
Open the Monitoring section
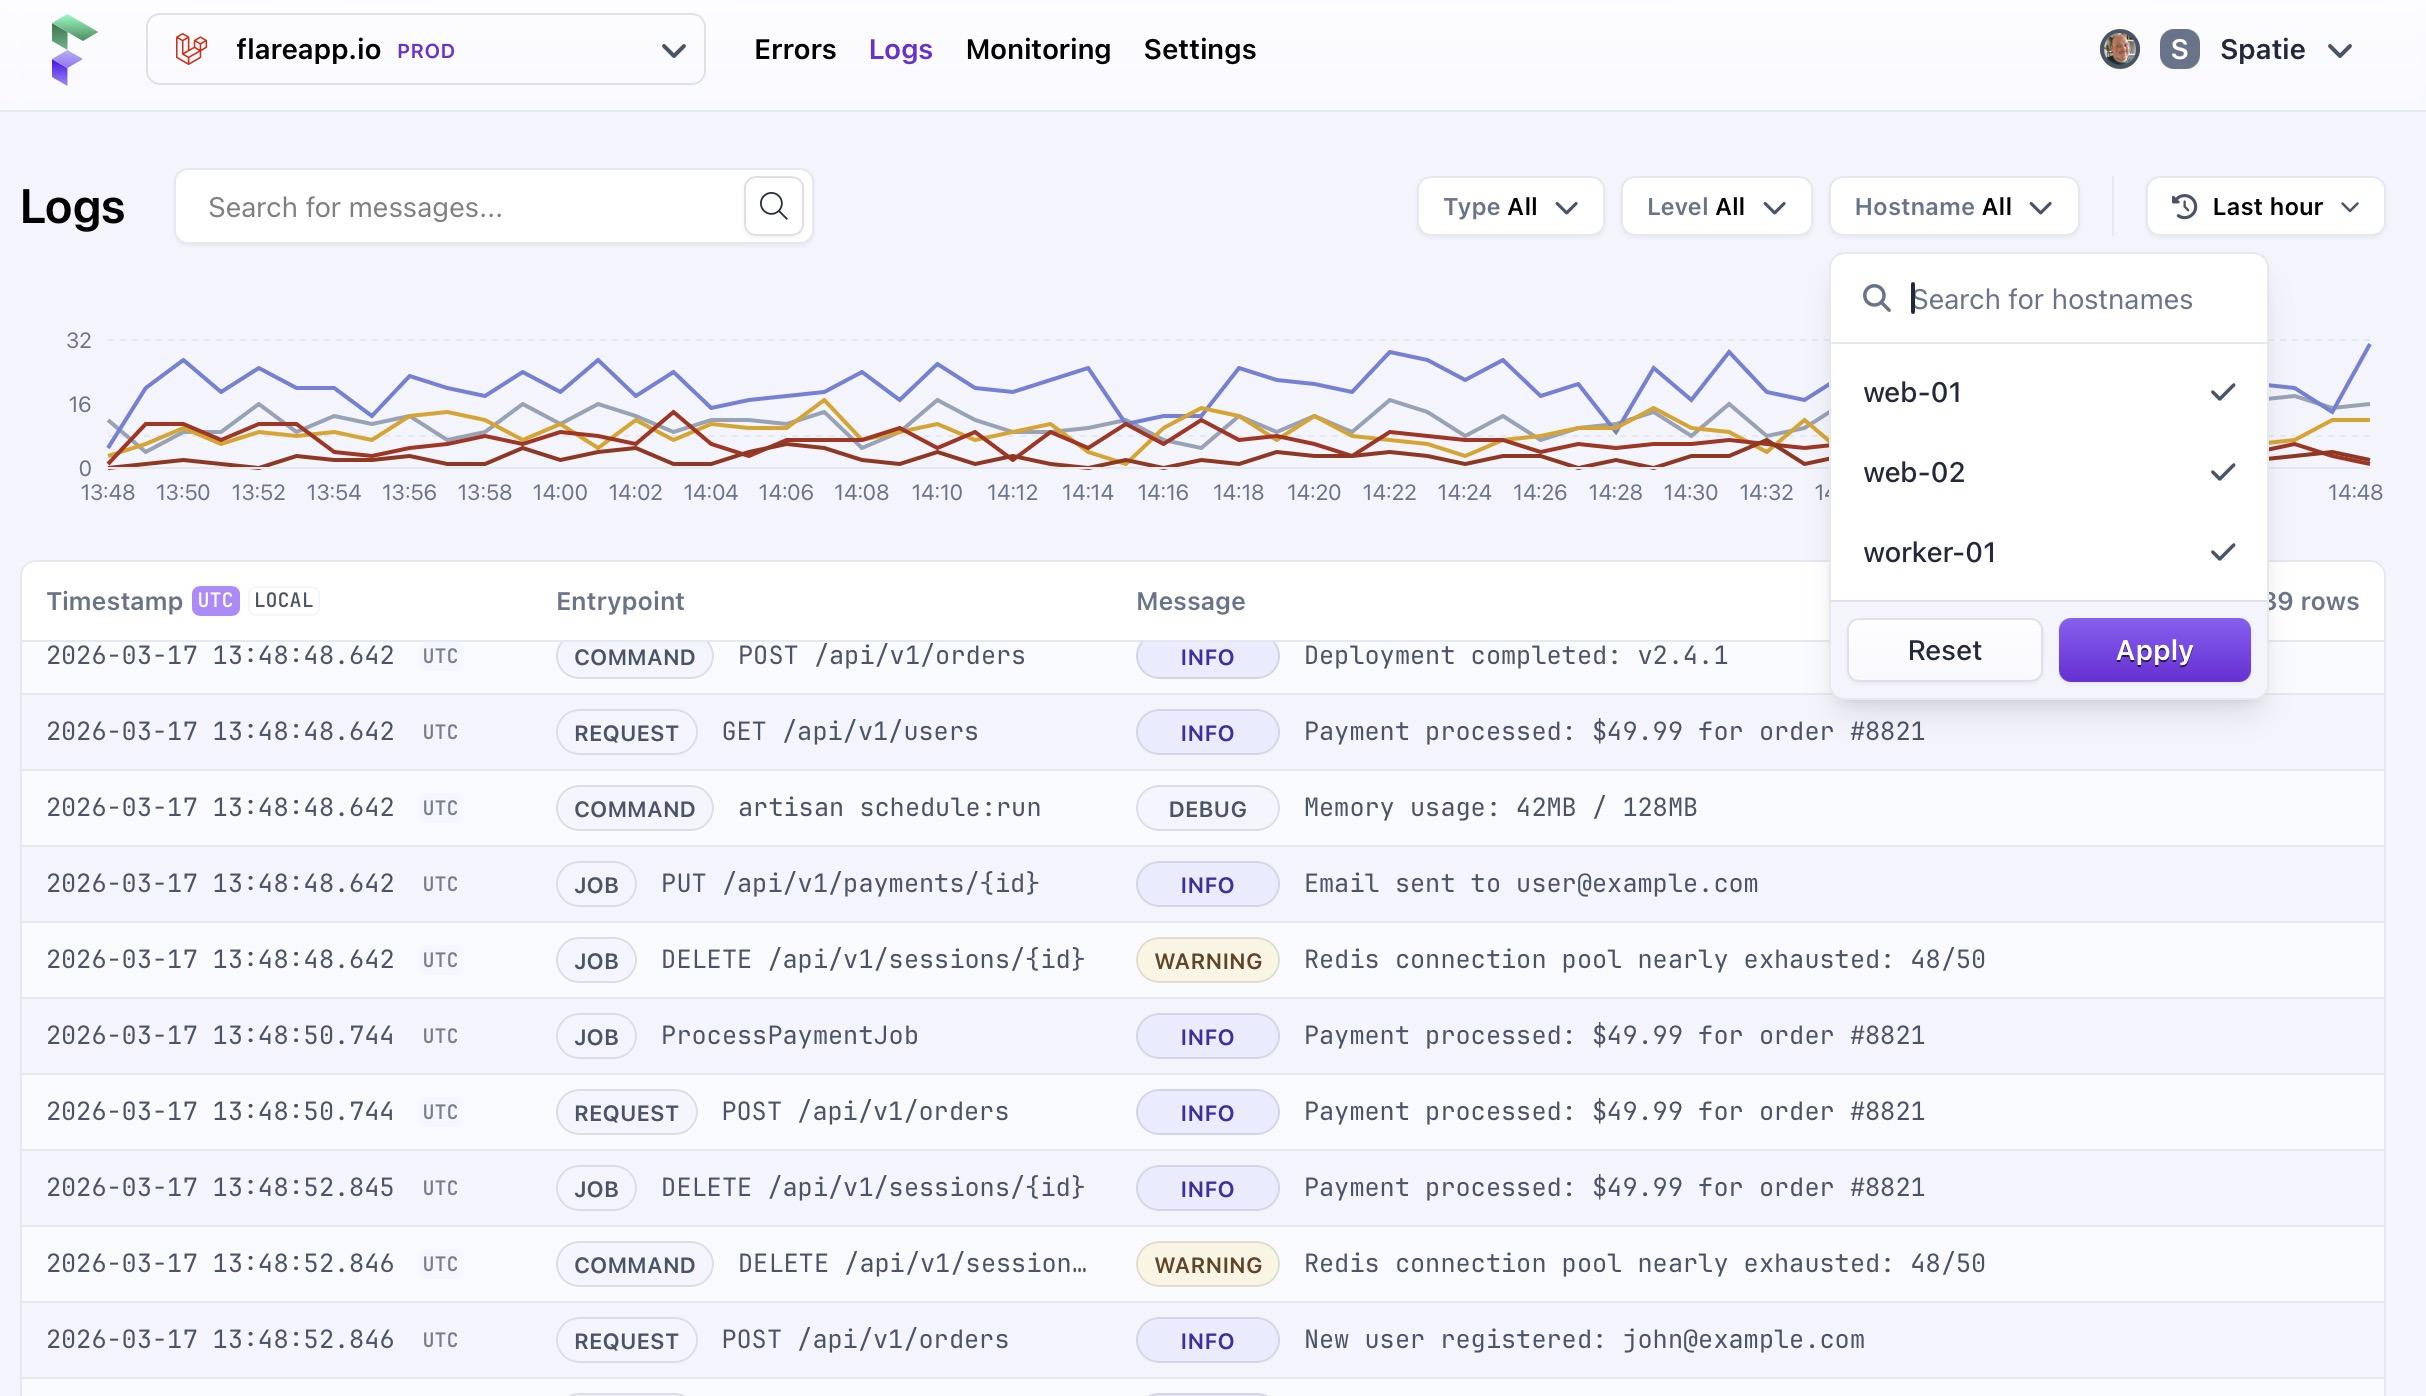[1037, 49]
